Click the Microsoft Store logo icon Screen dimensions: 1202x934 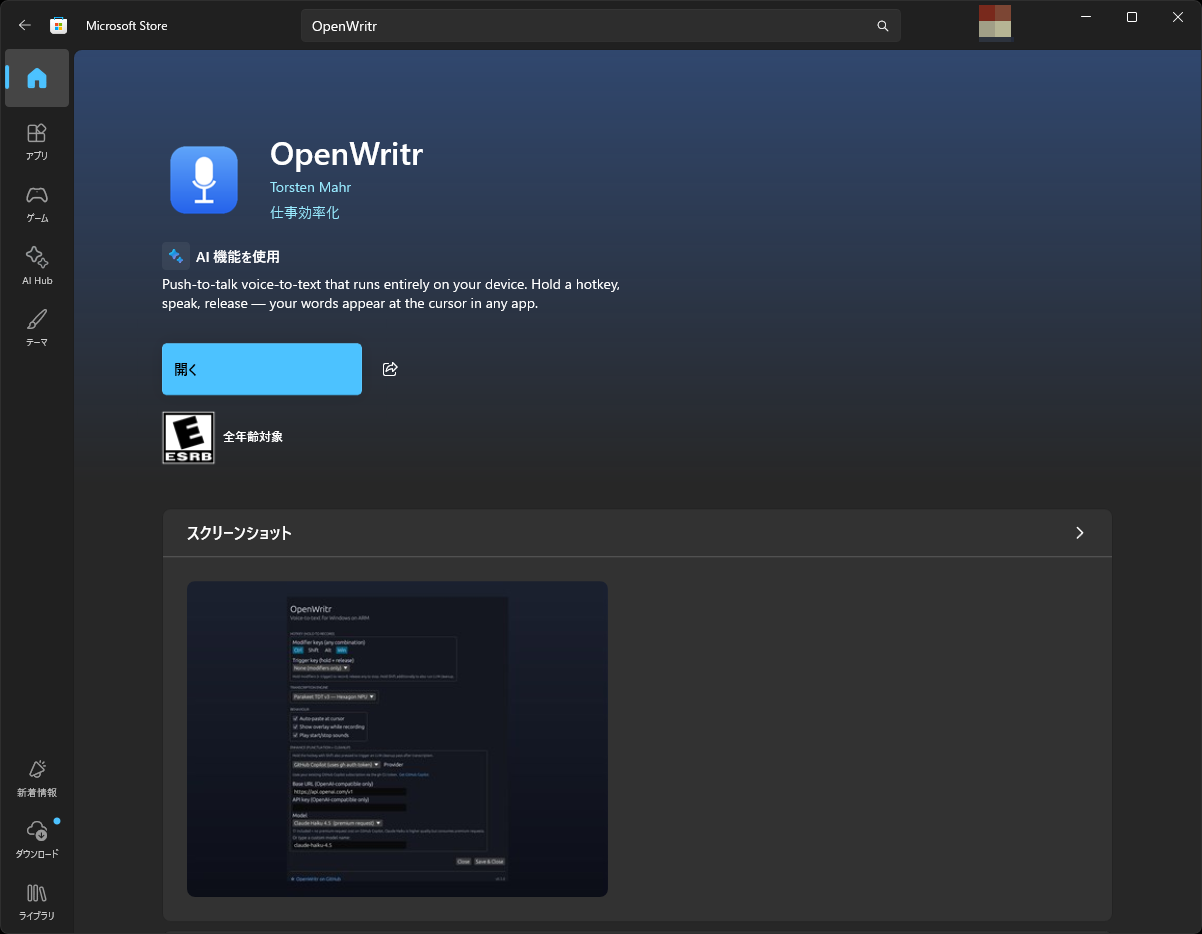(x=59, y=25)
